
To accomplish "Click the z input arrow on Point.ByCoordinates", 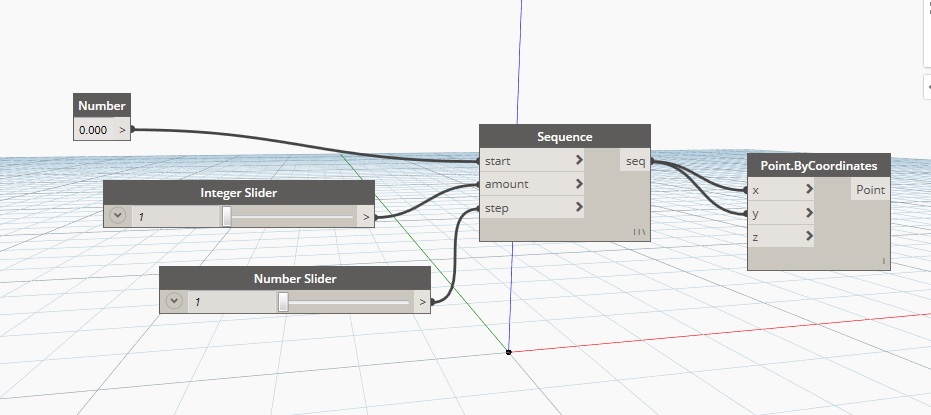I will [809, 237].
